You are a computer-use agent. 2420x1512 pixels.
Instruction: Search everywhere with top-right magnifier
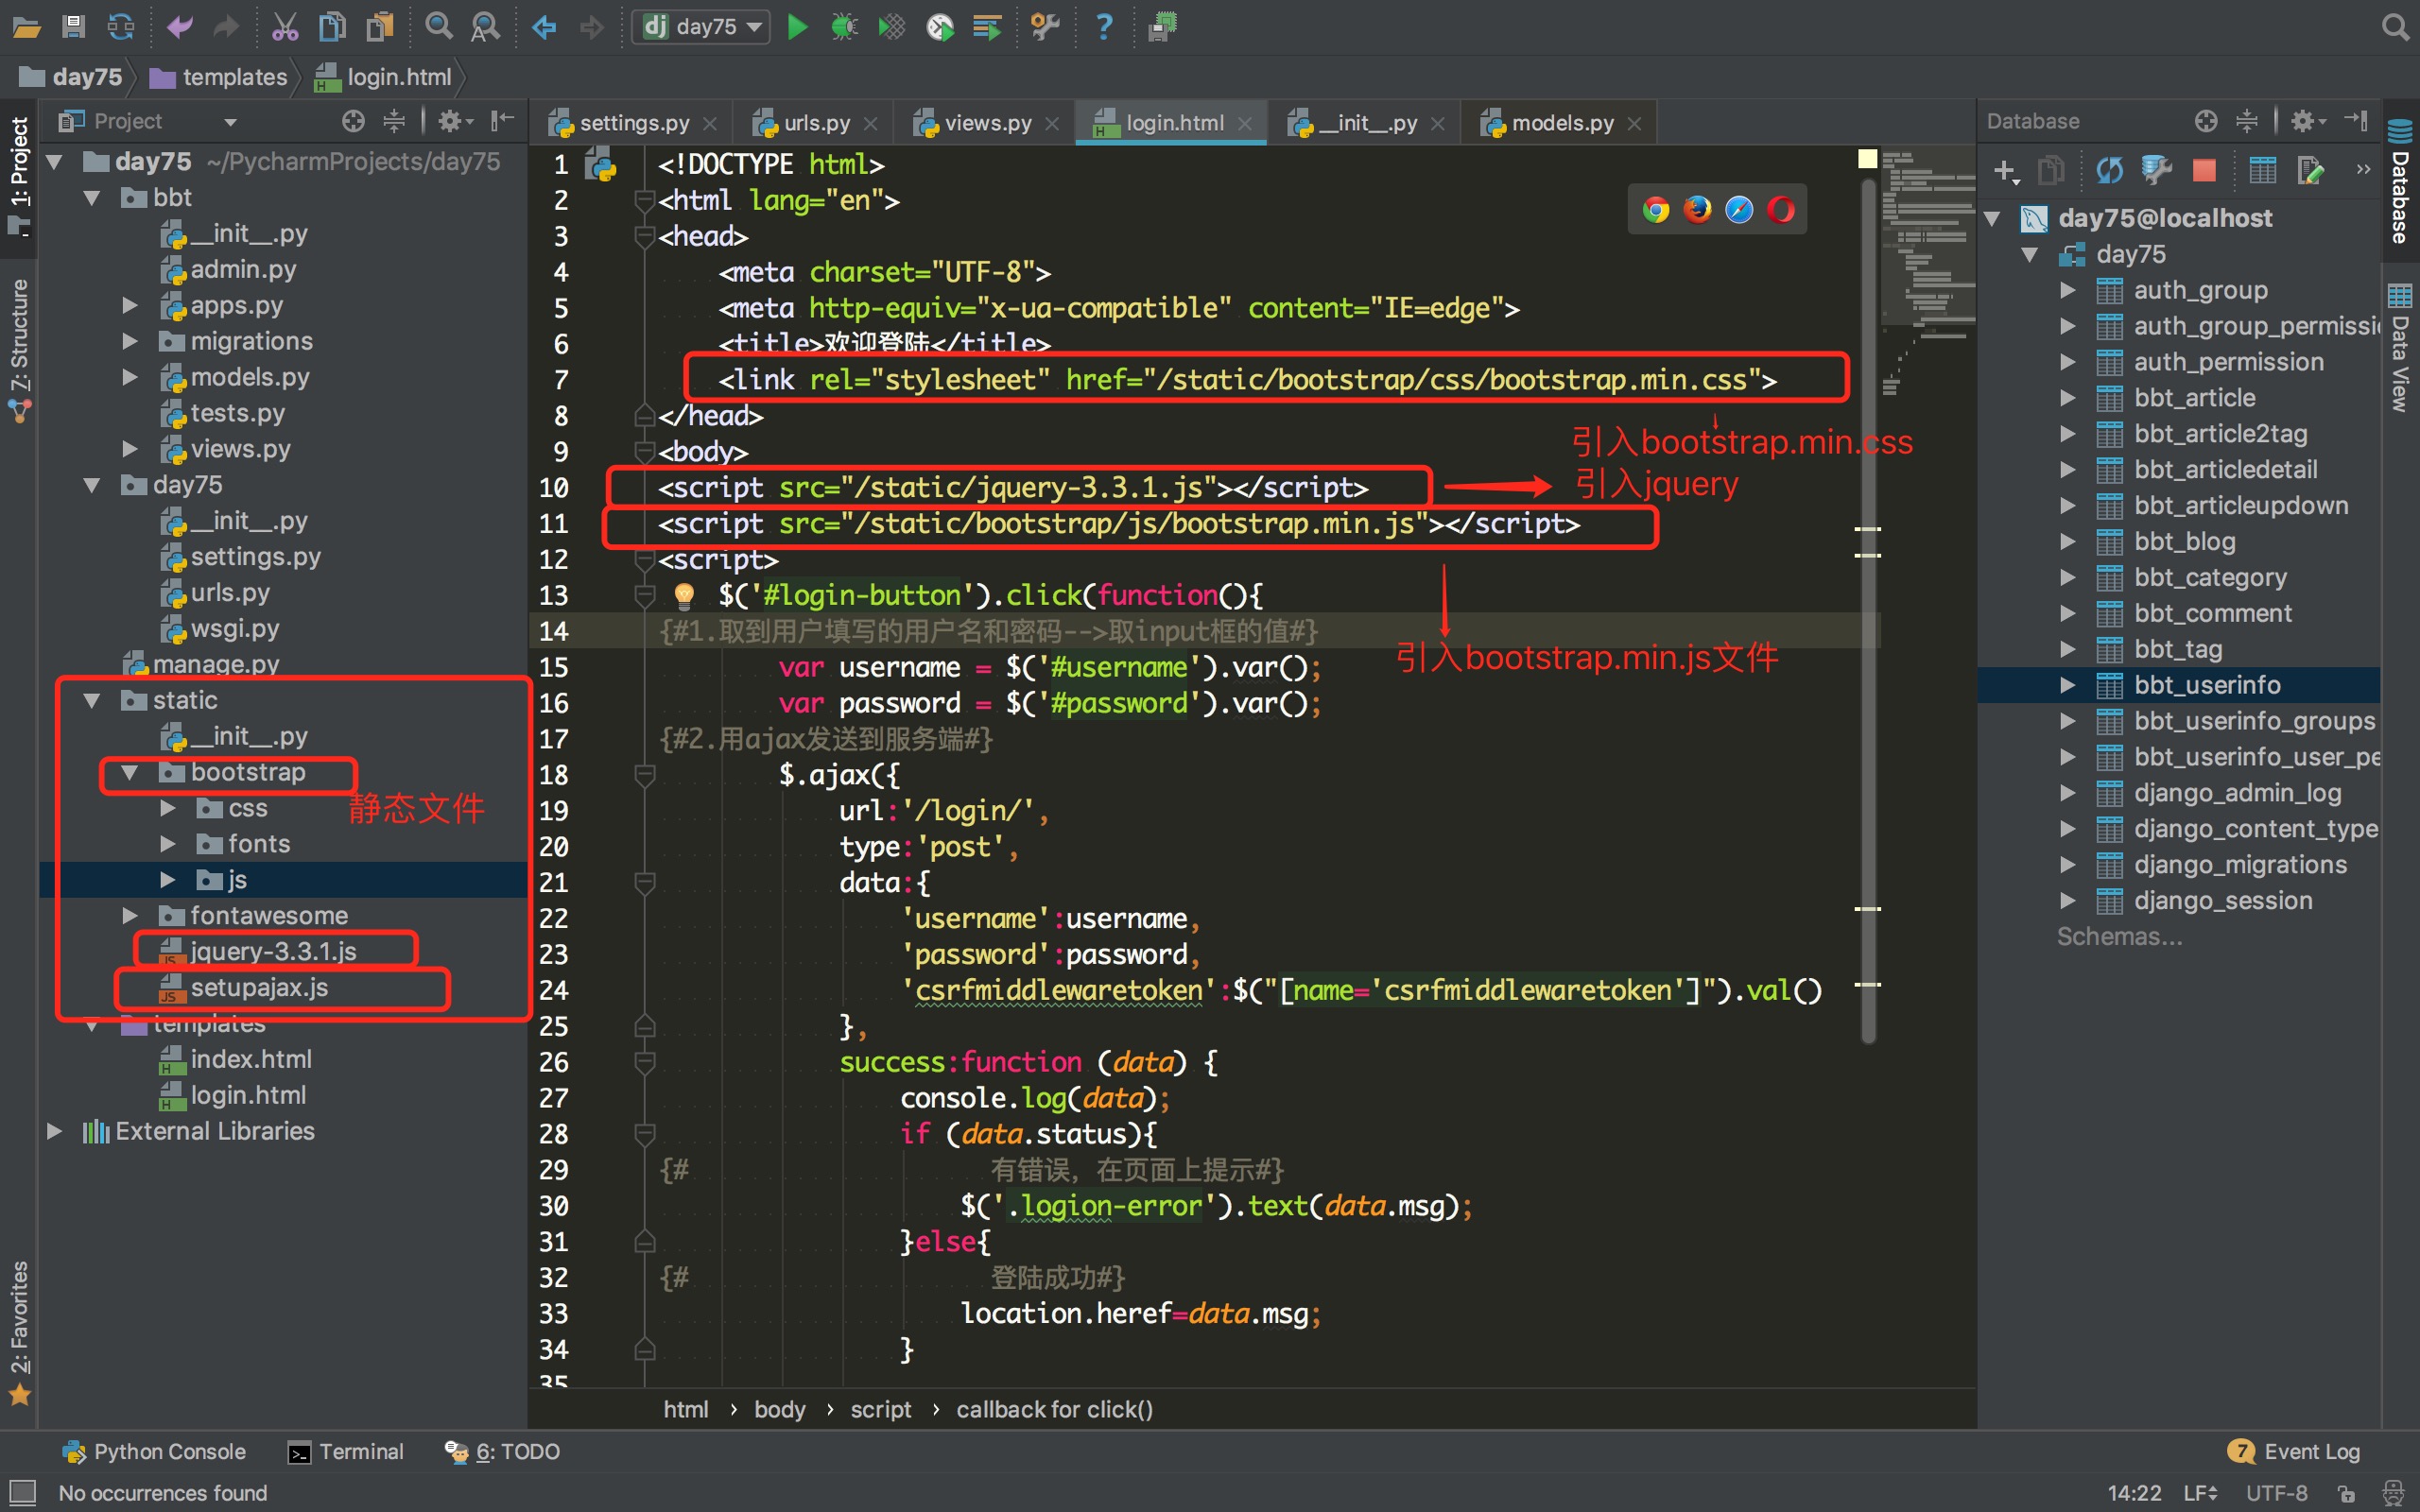(x=2394, y=26)
